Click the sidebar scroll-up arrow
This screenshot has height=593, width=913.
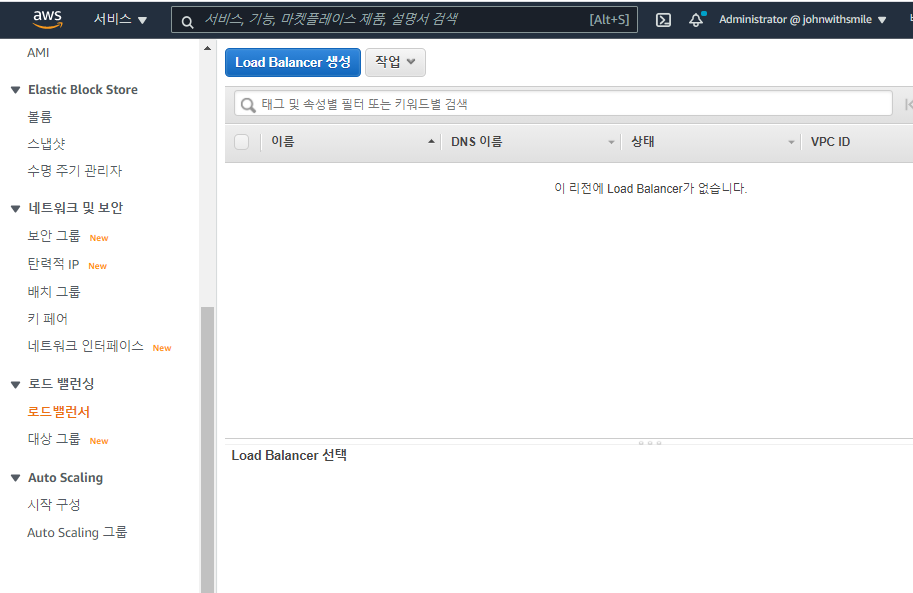[207, 48]
